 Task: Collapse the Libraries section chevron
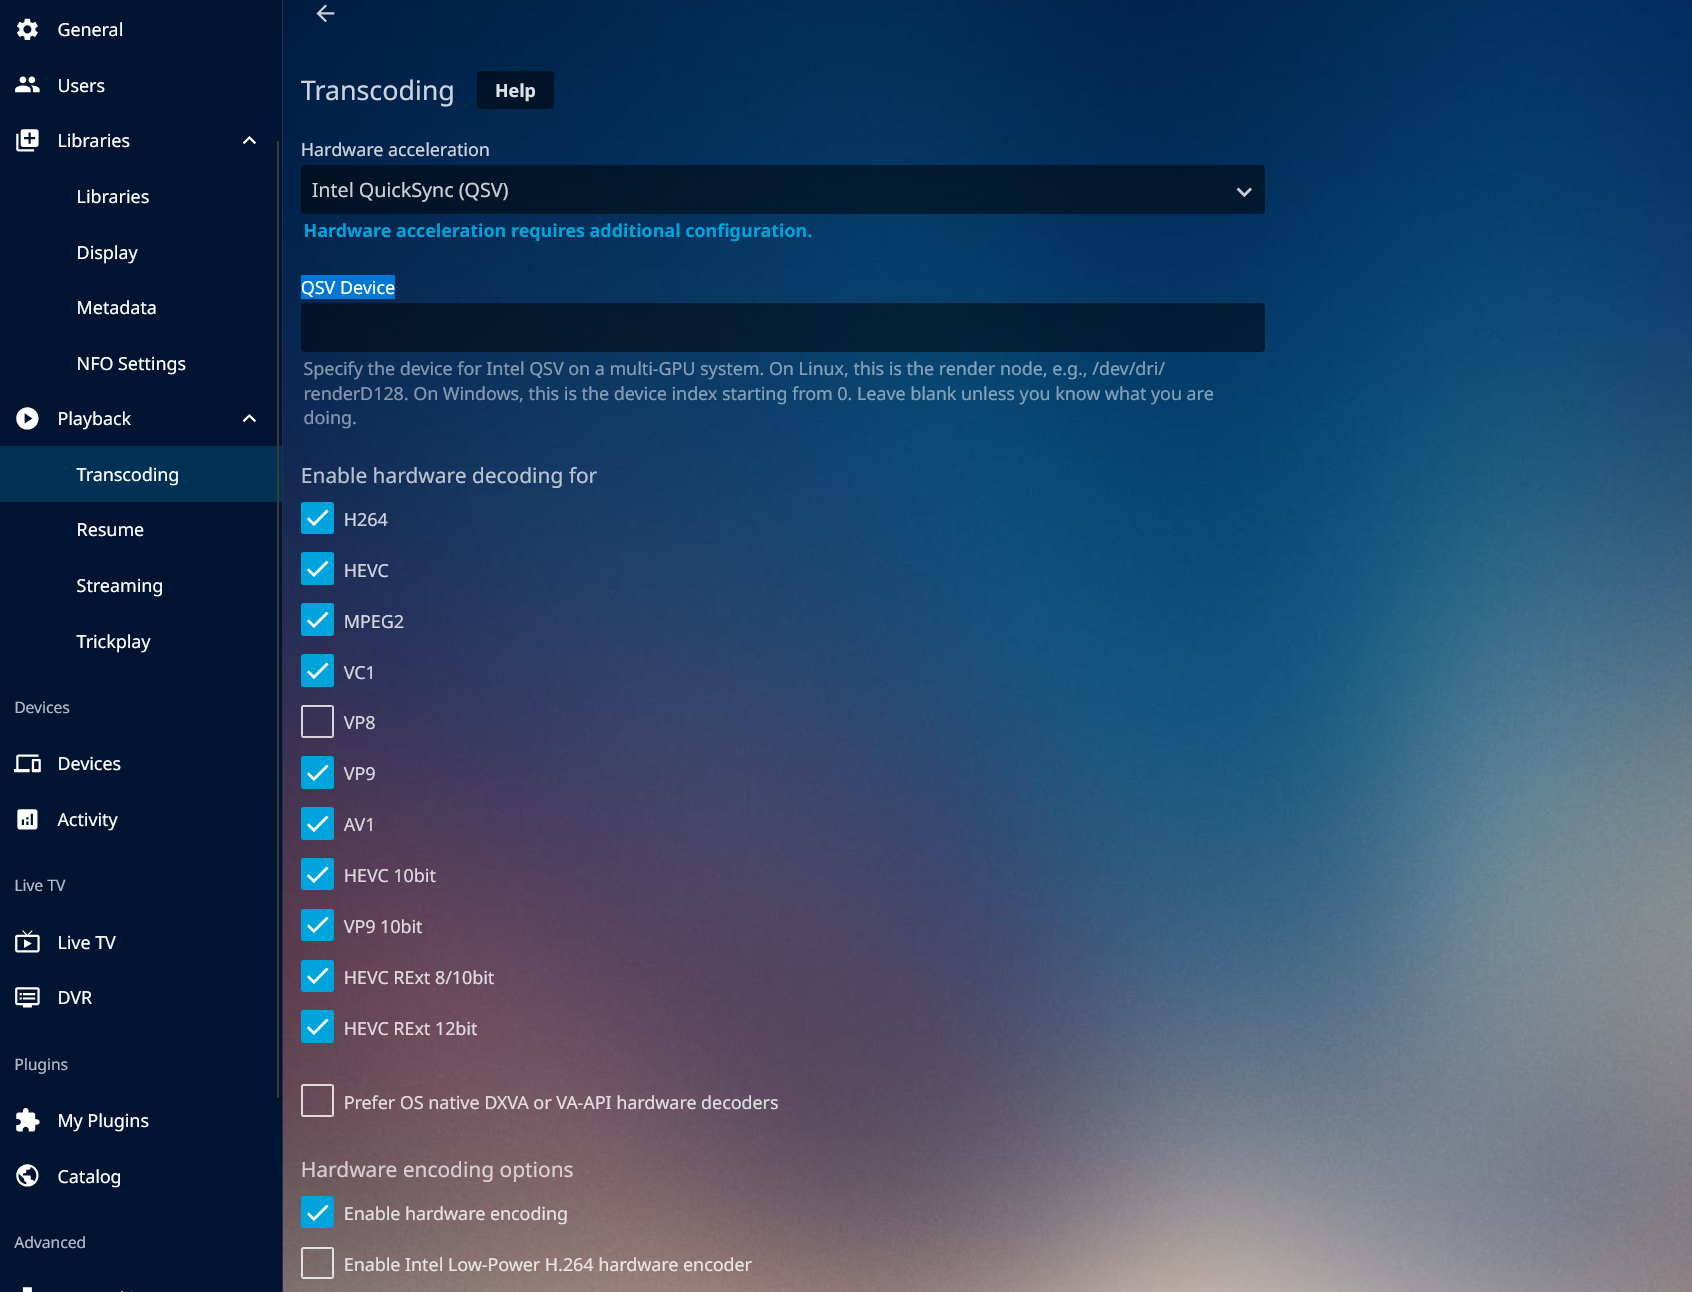click(249, 141)
